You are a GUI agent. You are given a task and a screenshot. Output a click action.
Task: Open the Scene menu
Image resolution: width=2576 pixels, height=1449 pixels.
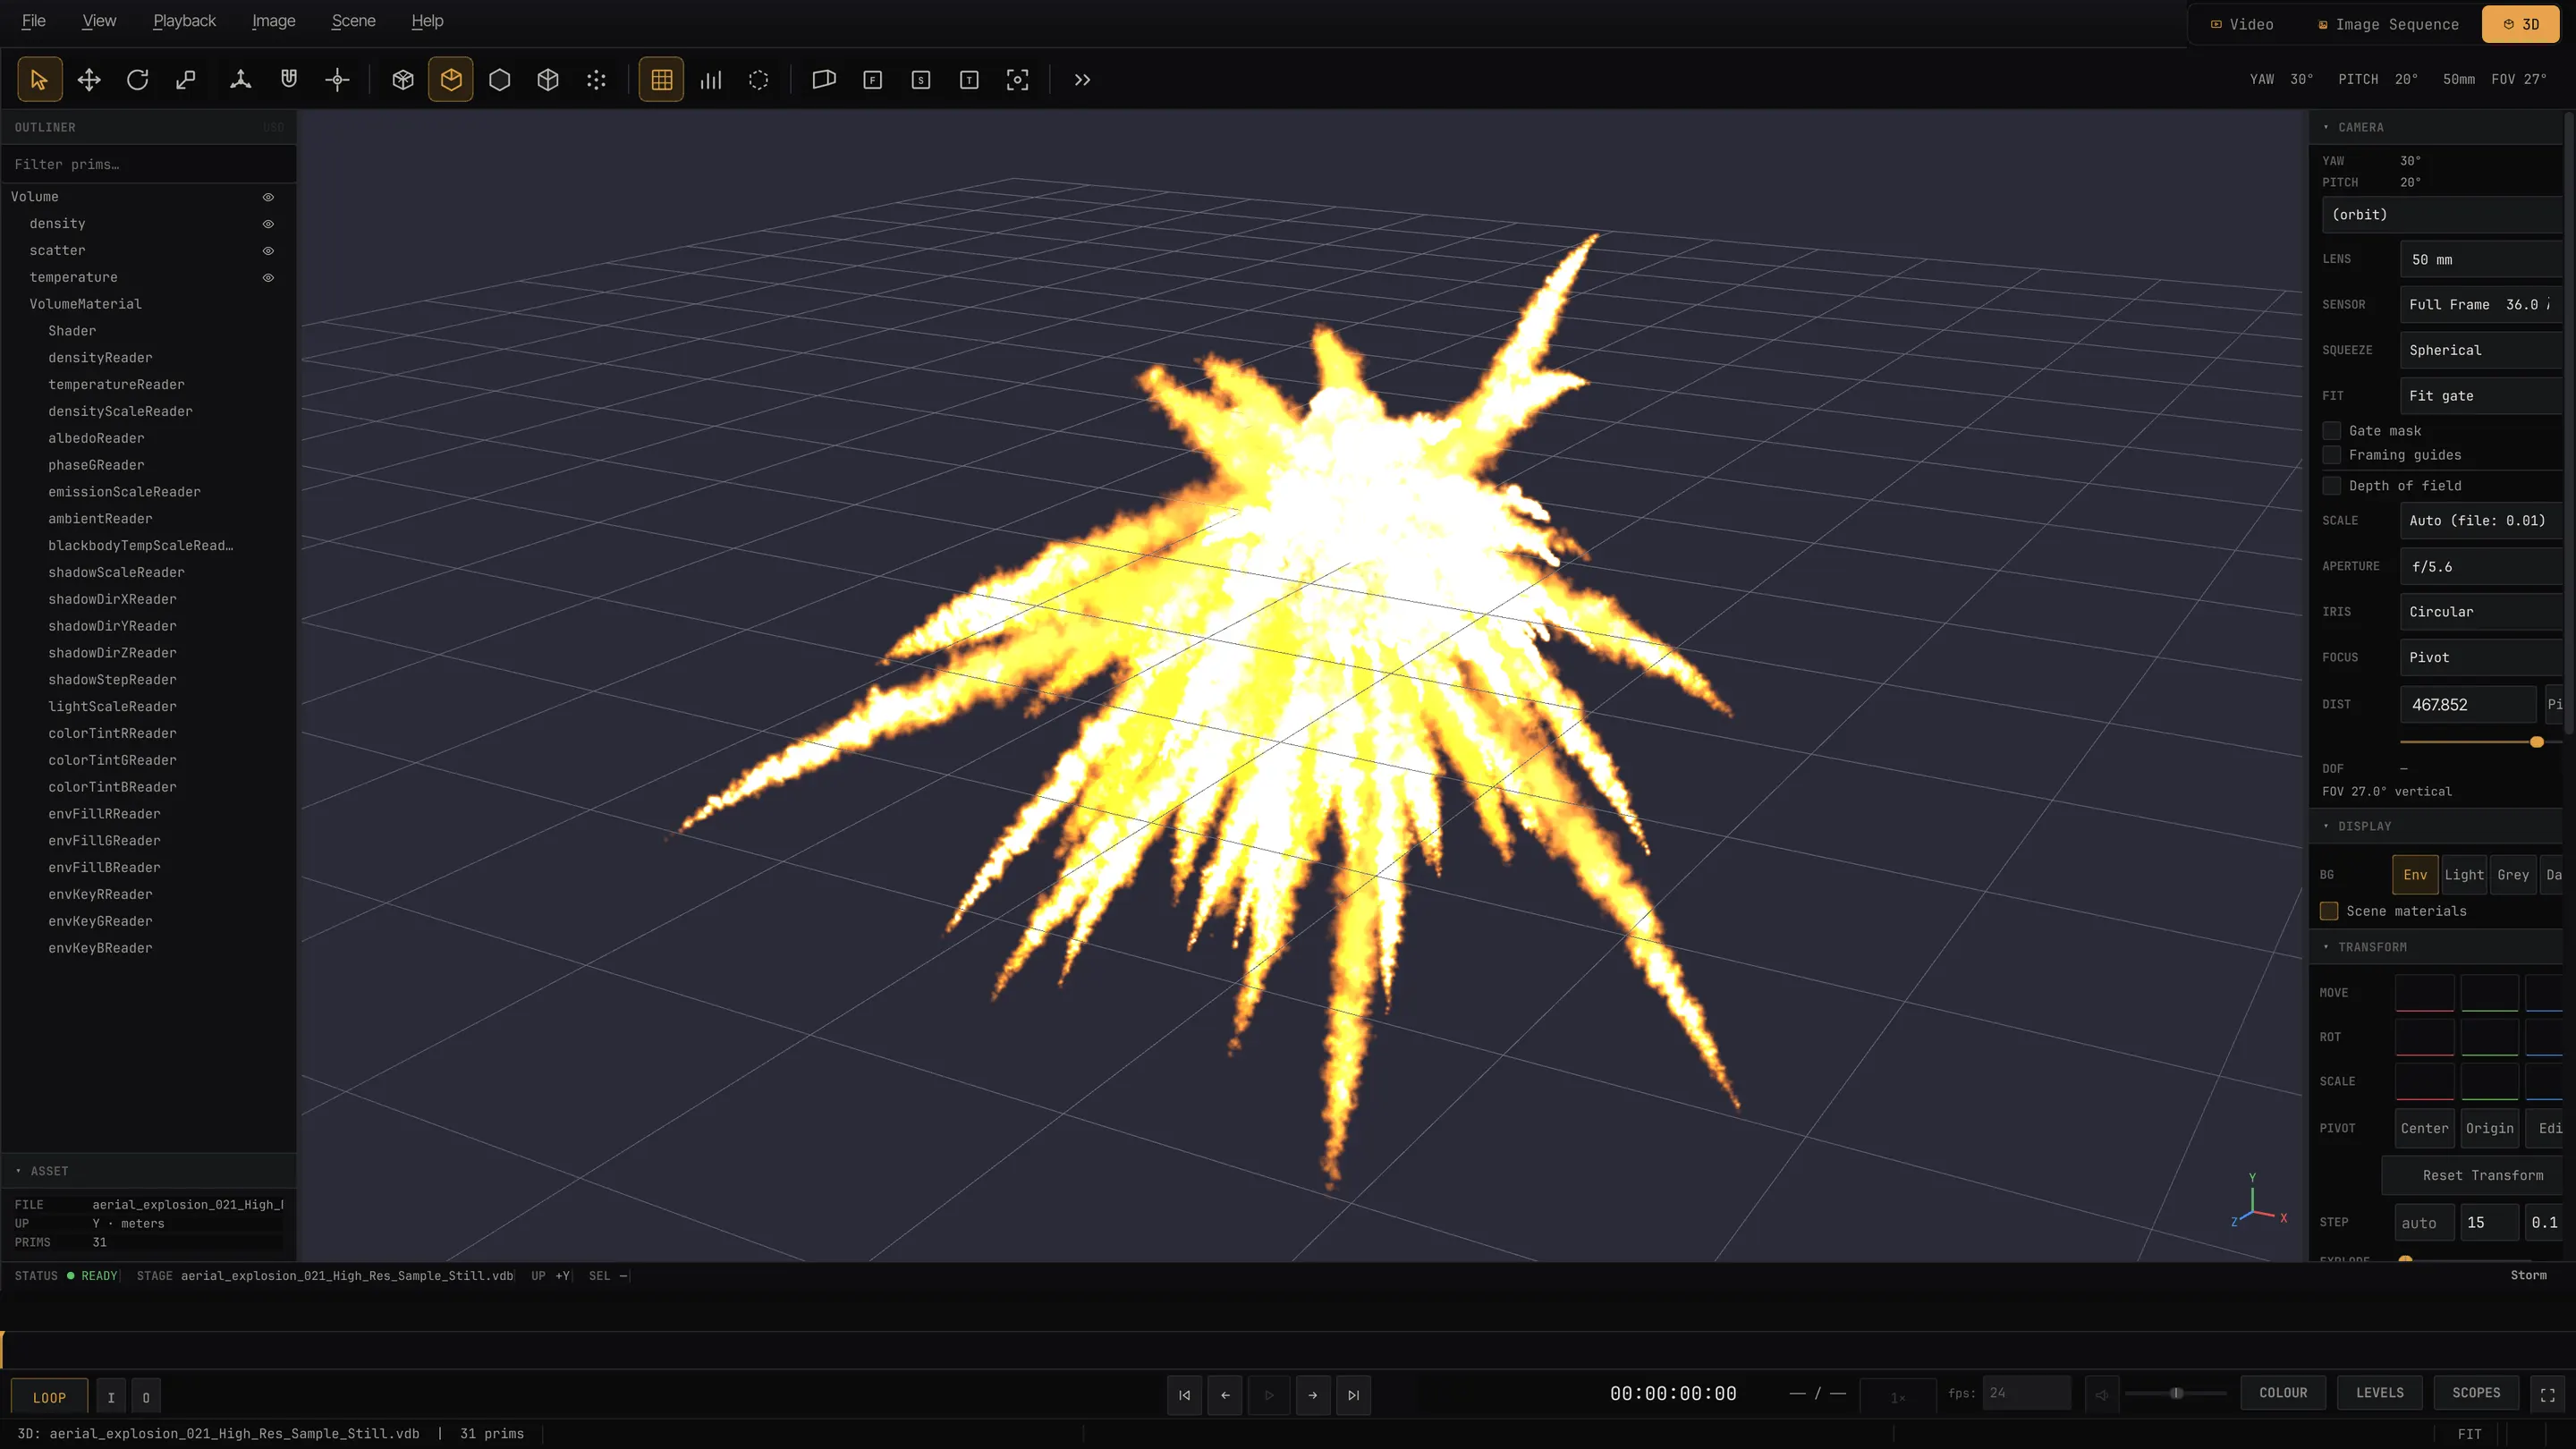(x=353, y=21)
